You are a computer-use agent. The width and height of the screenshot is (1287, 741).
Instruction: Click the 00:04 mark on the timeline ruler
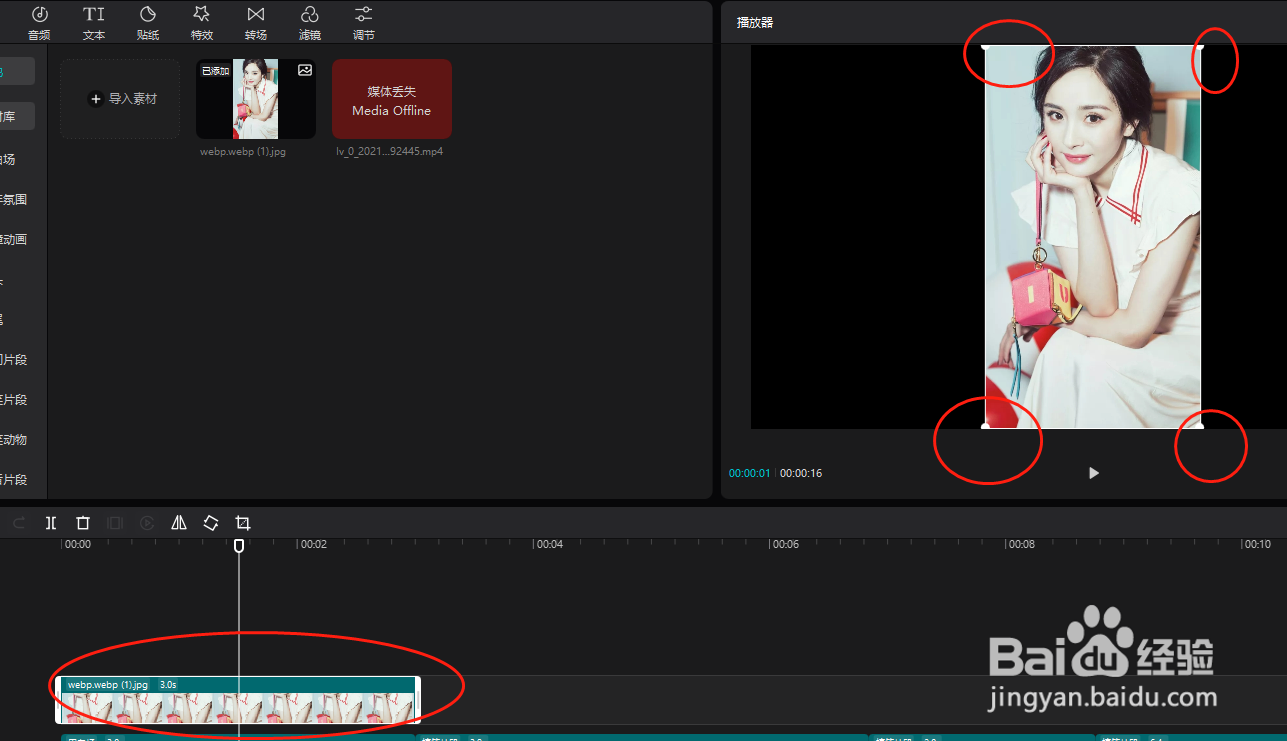tap(550, 545)
